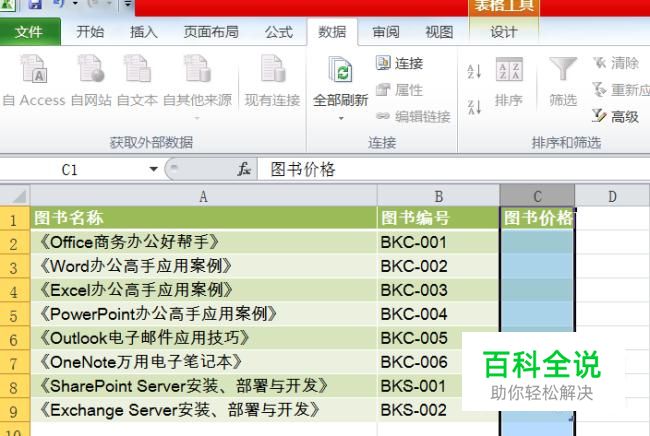650x436 pixels.
Task: Select cell BKC-006
Action: click(420, 362)
